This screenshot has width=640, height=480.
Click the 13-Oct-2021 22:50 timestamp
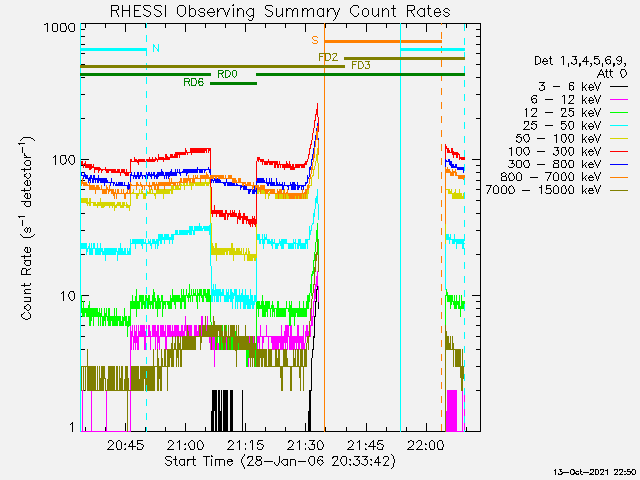point(596,472)
